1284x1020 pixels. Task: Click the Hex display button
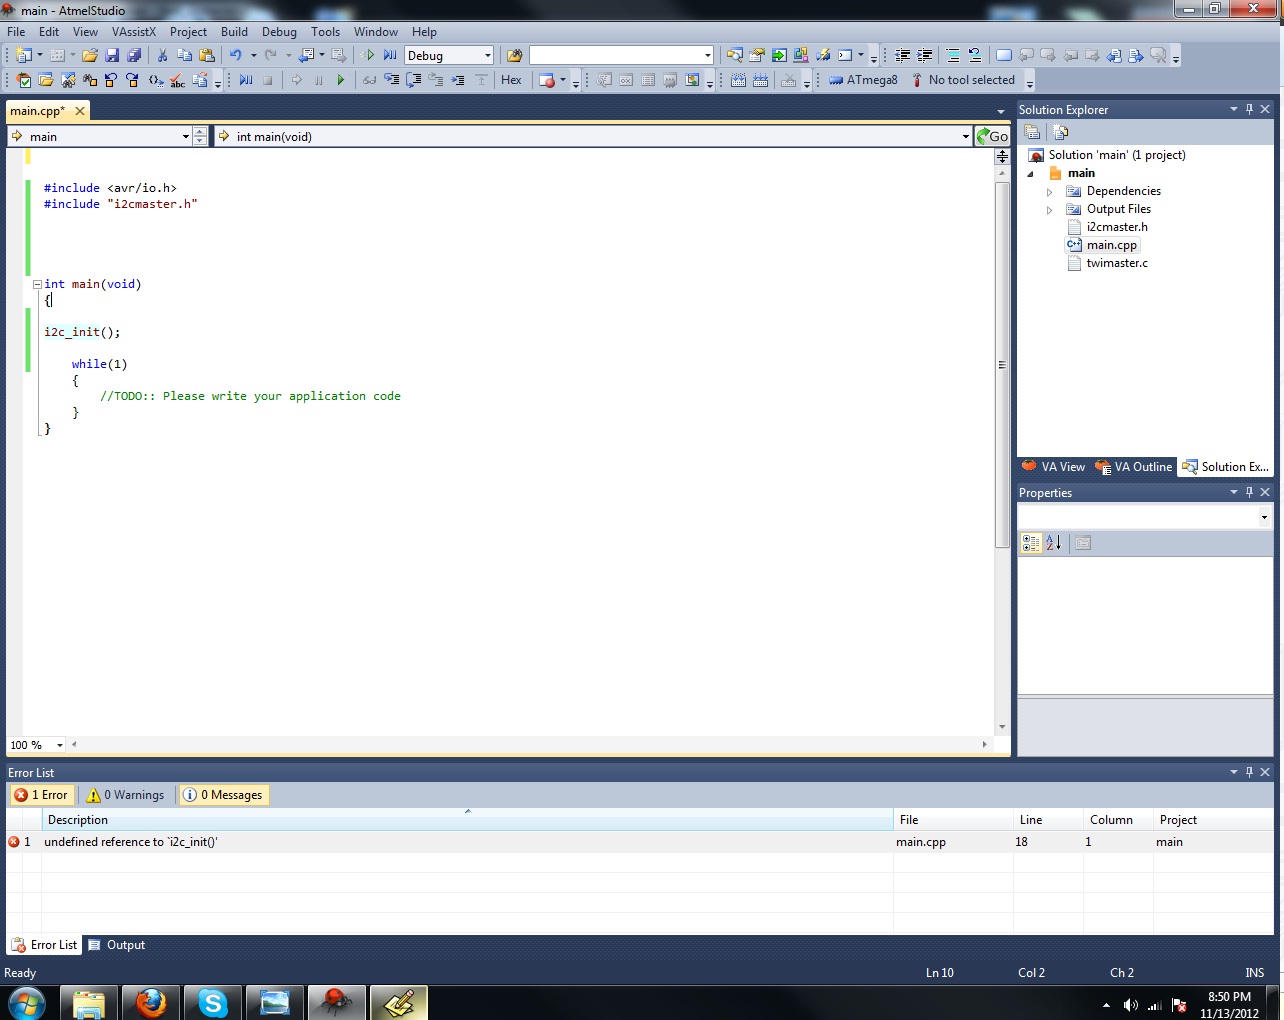(x=511, y=80)
